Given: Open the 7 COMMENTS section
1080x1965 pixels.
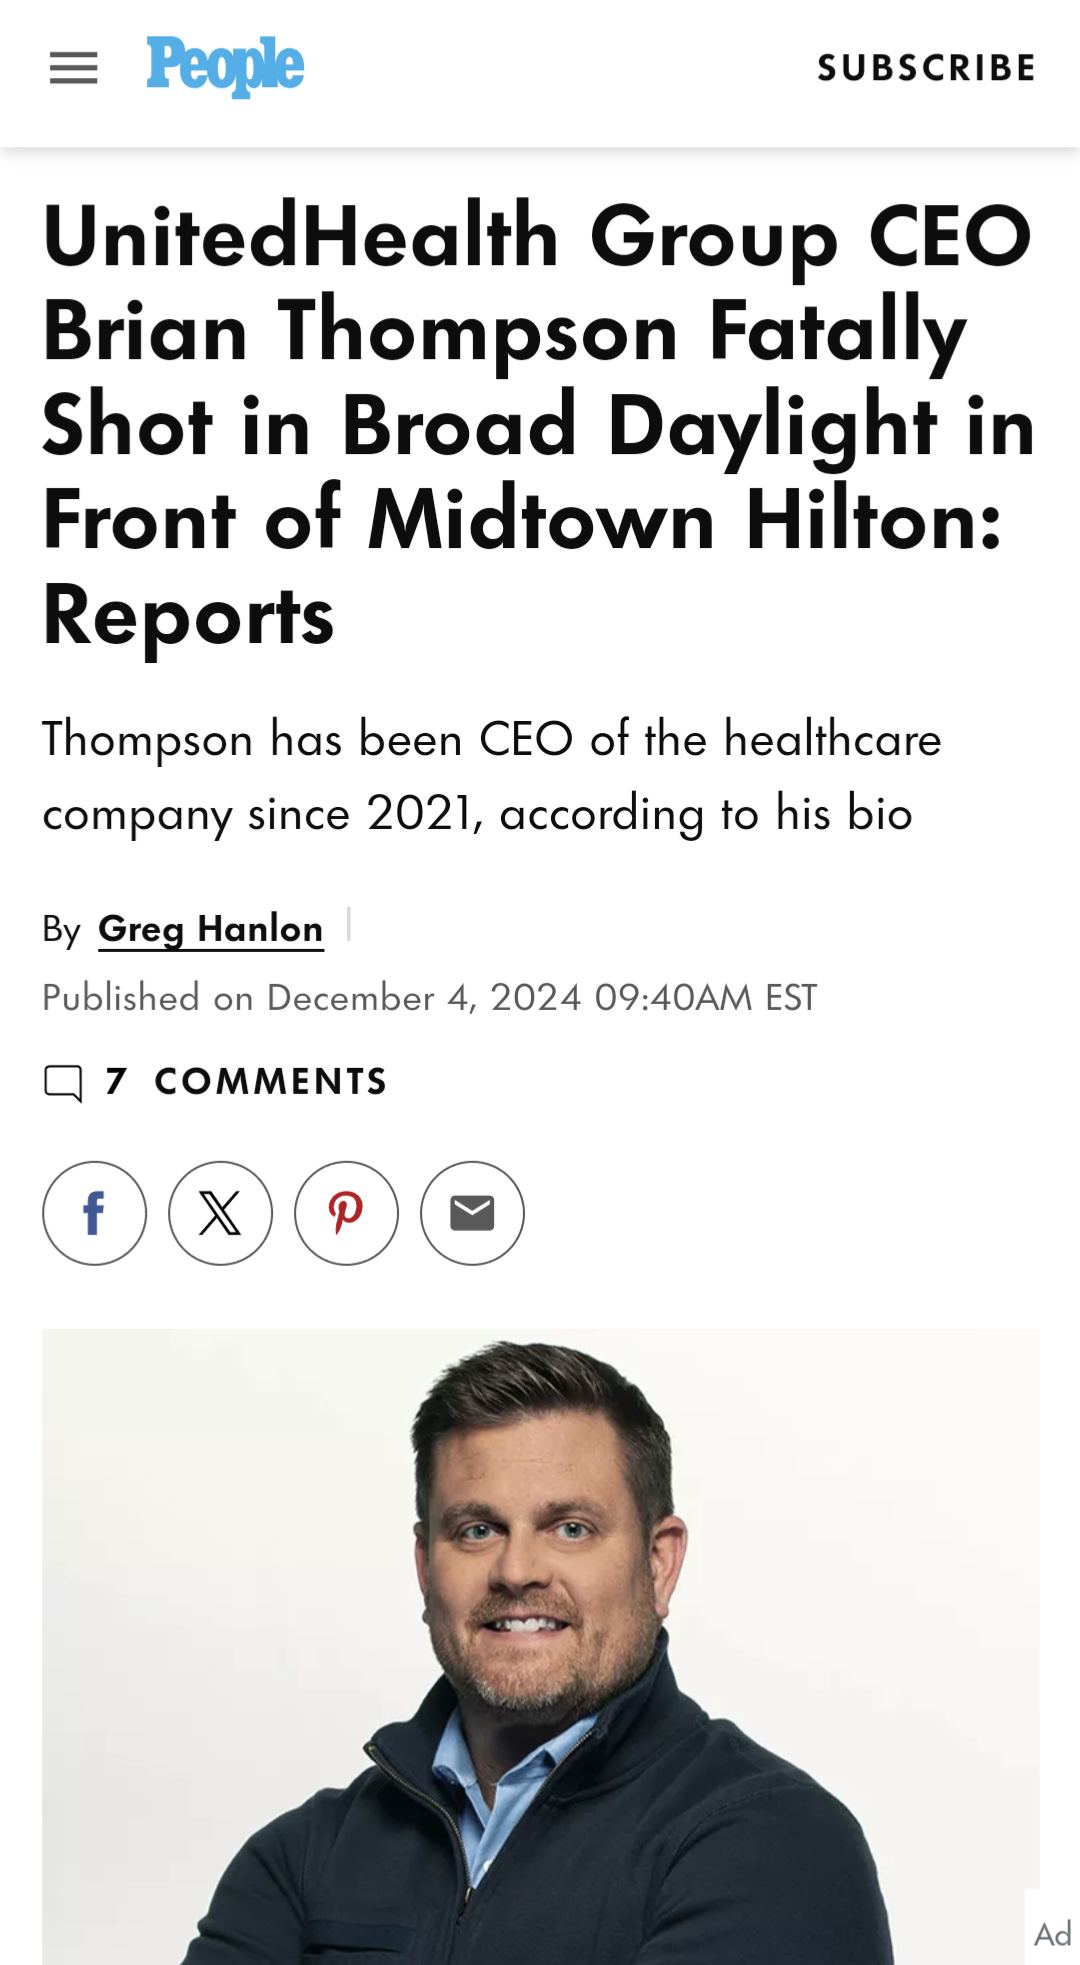Looking at the screenshot, I should click(244, 1081).
